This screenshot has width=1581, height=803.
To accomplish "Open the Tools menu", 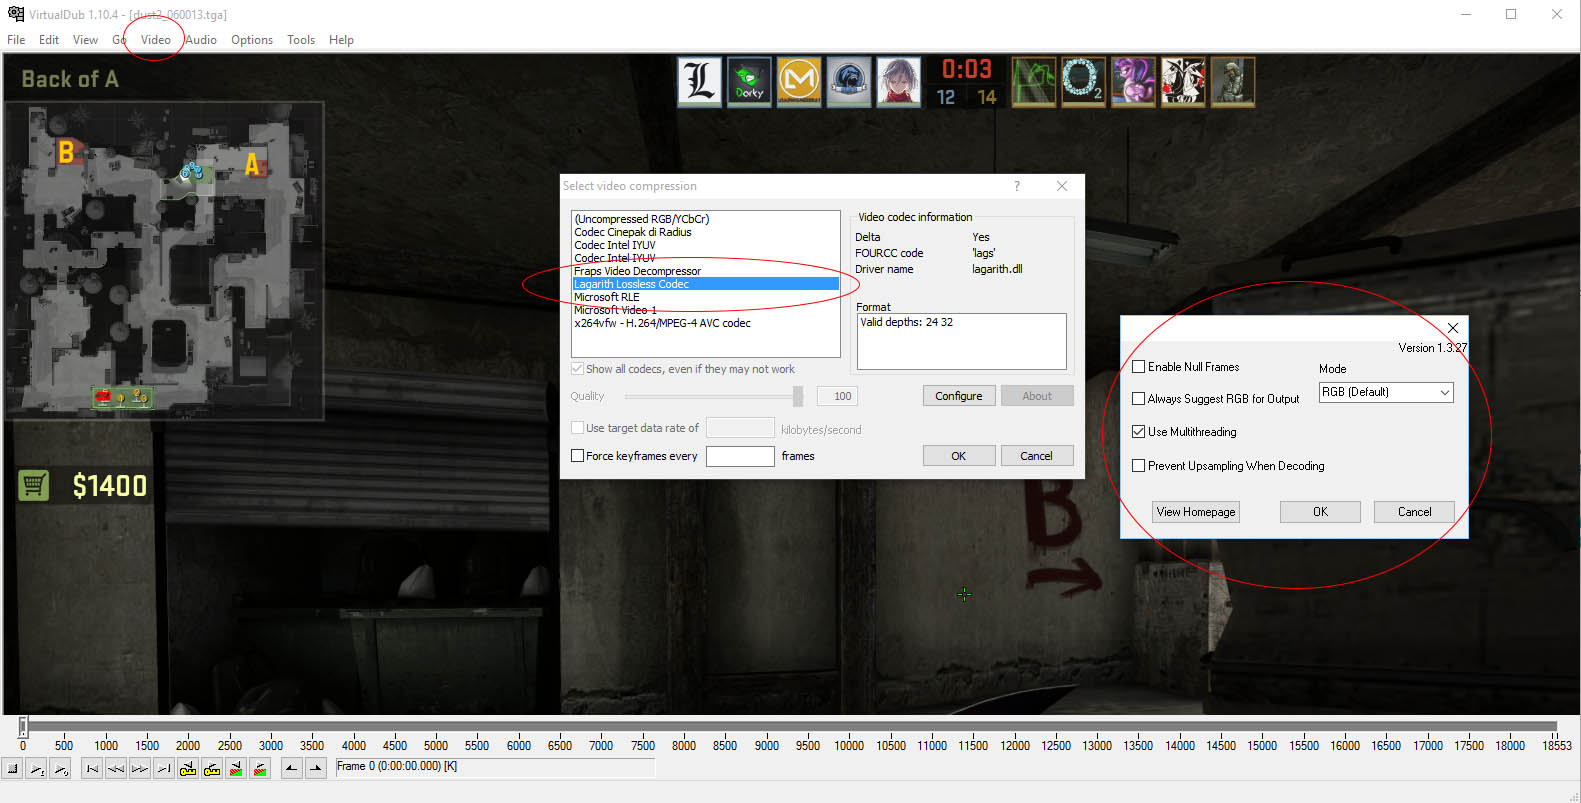I will [x=301, y=40].
